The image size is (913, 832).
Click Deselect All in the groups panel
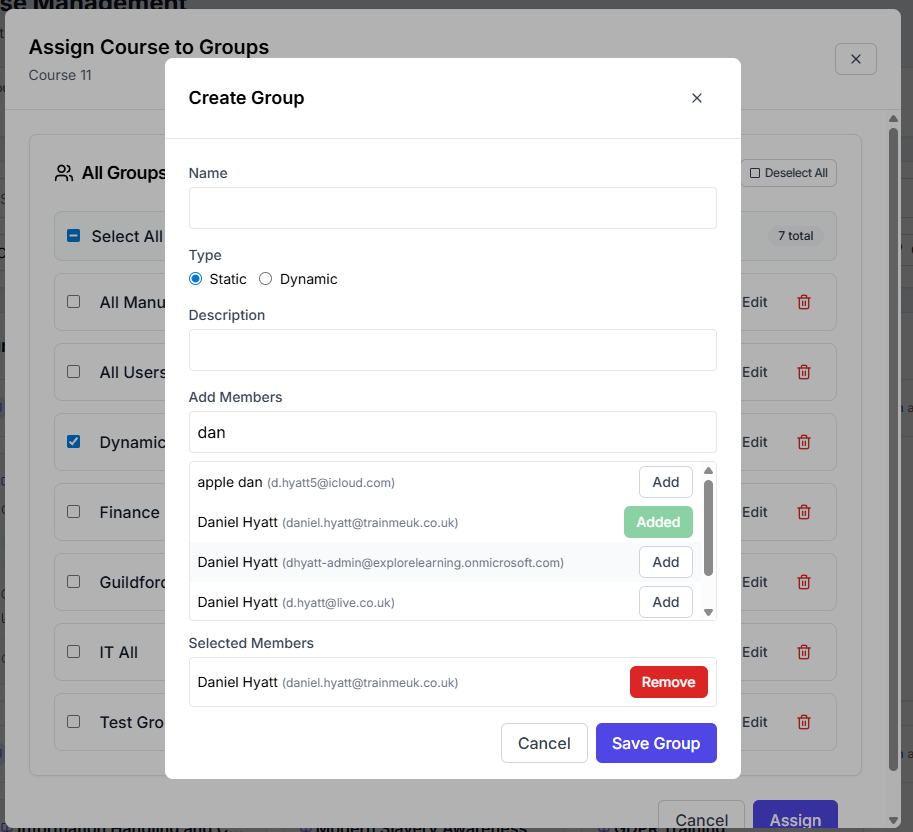(x=789, y=172)
